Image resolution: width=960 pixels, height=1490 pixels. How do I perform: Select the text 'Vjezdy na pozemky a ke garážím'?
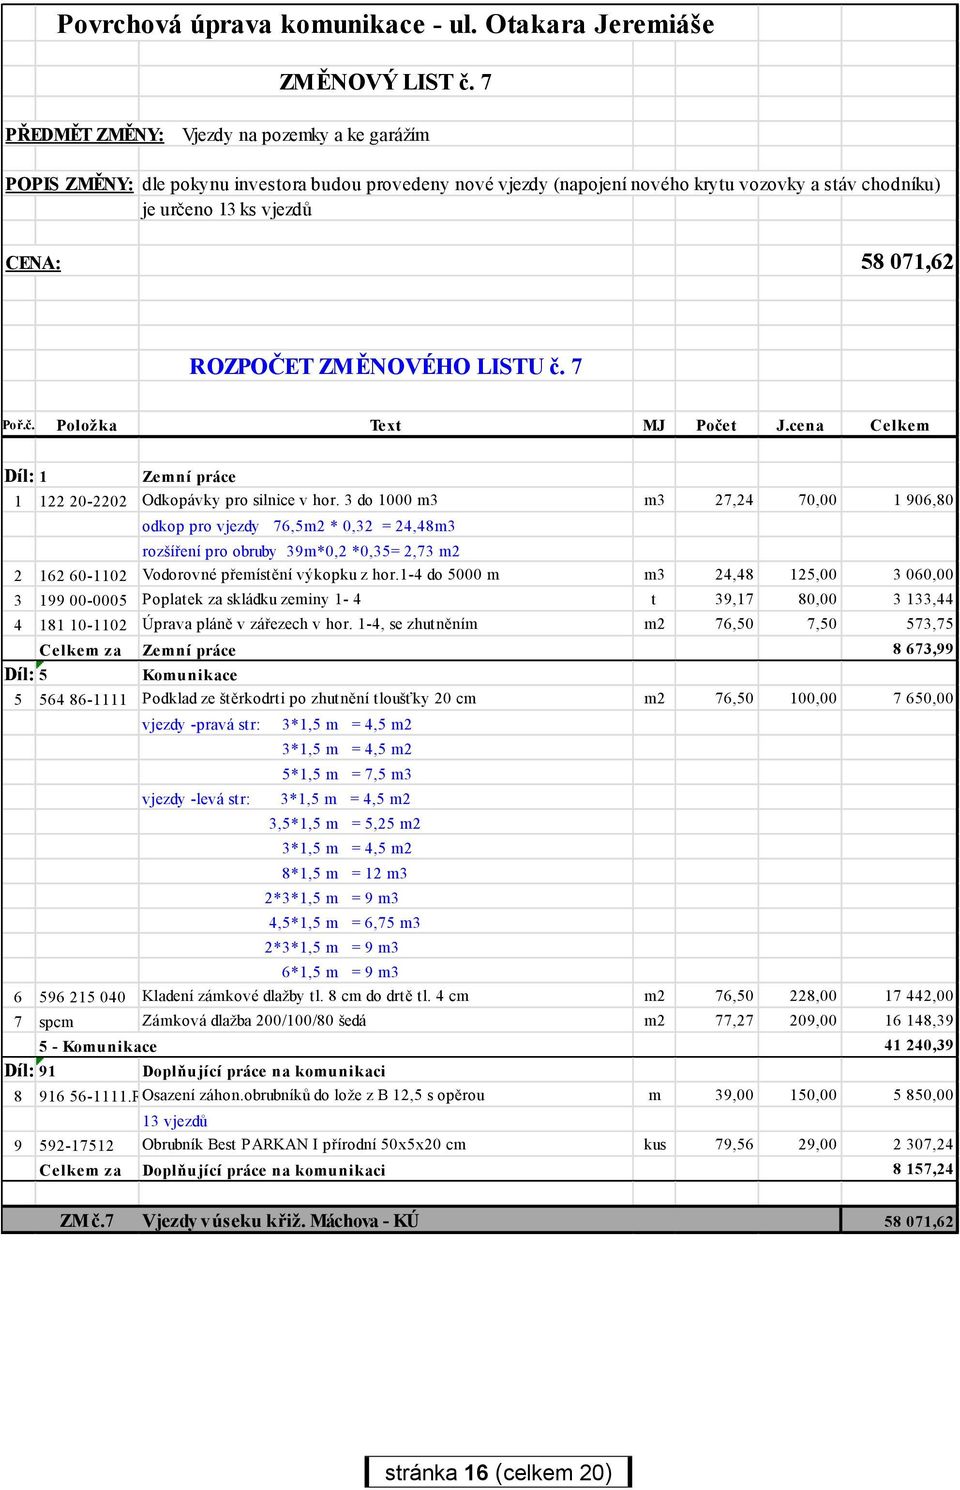[x=305, y=135]
